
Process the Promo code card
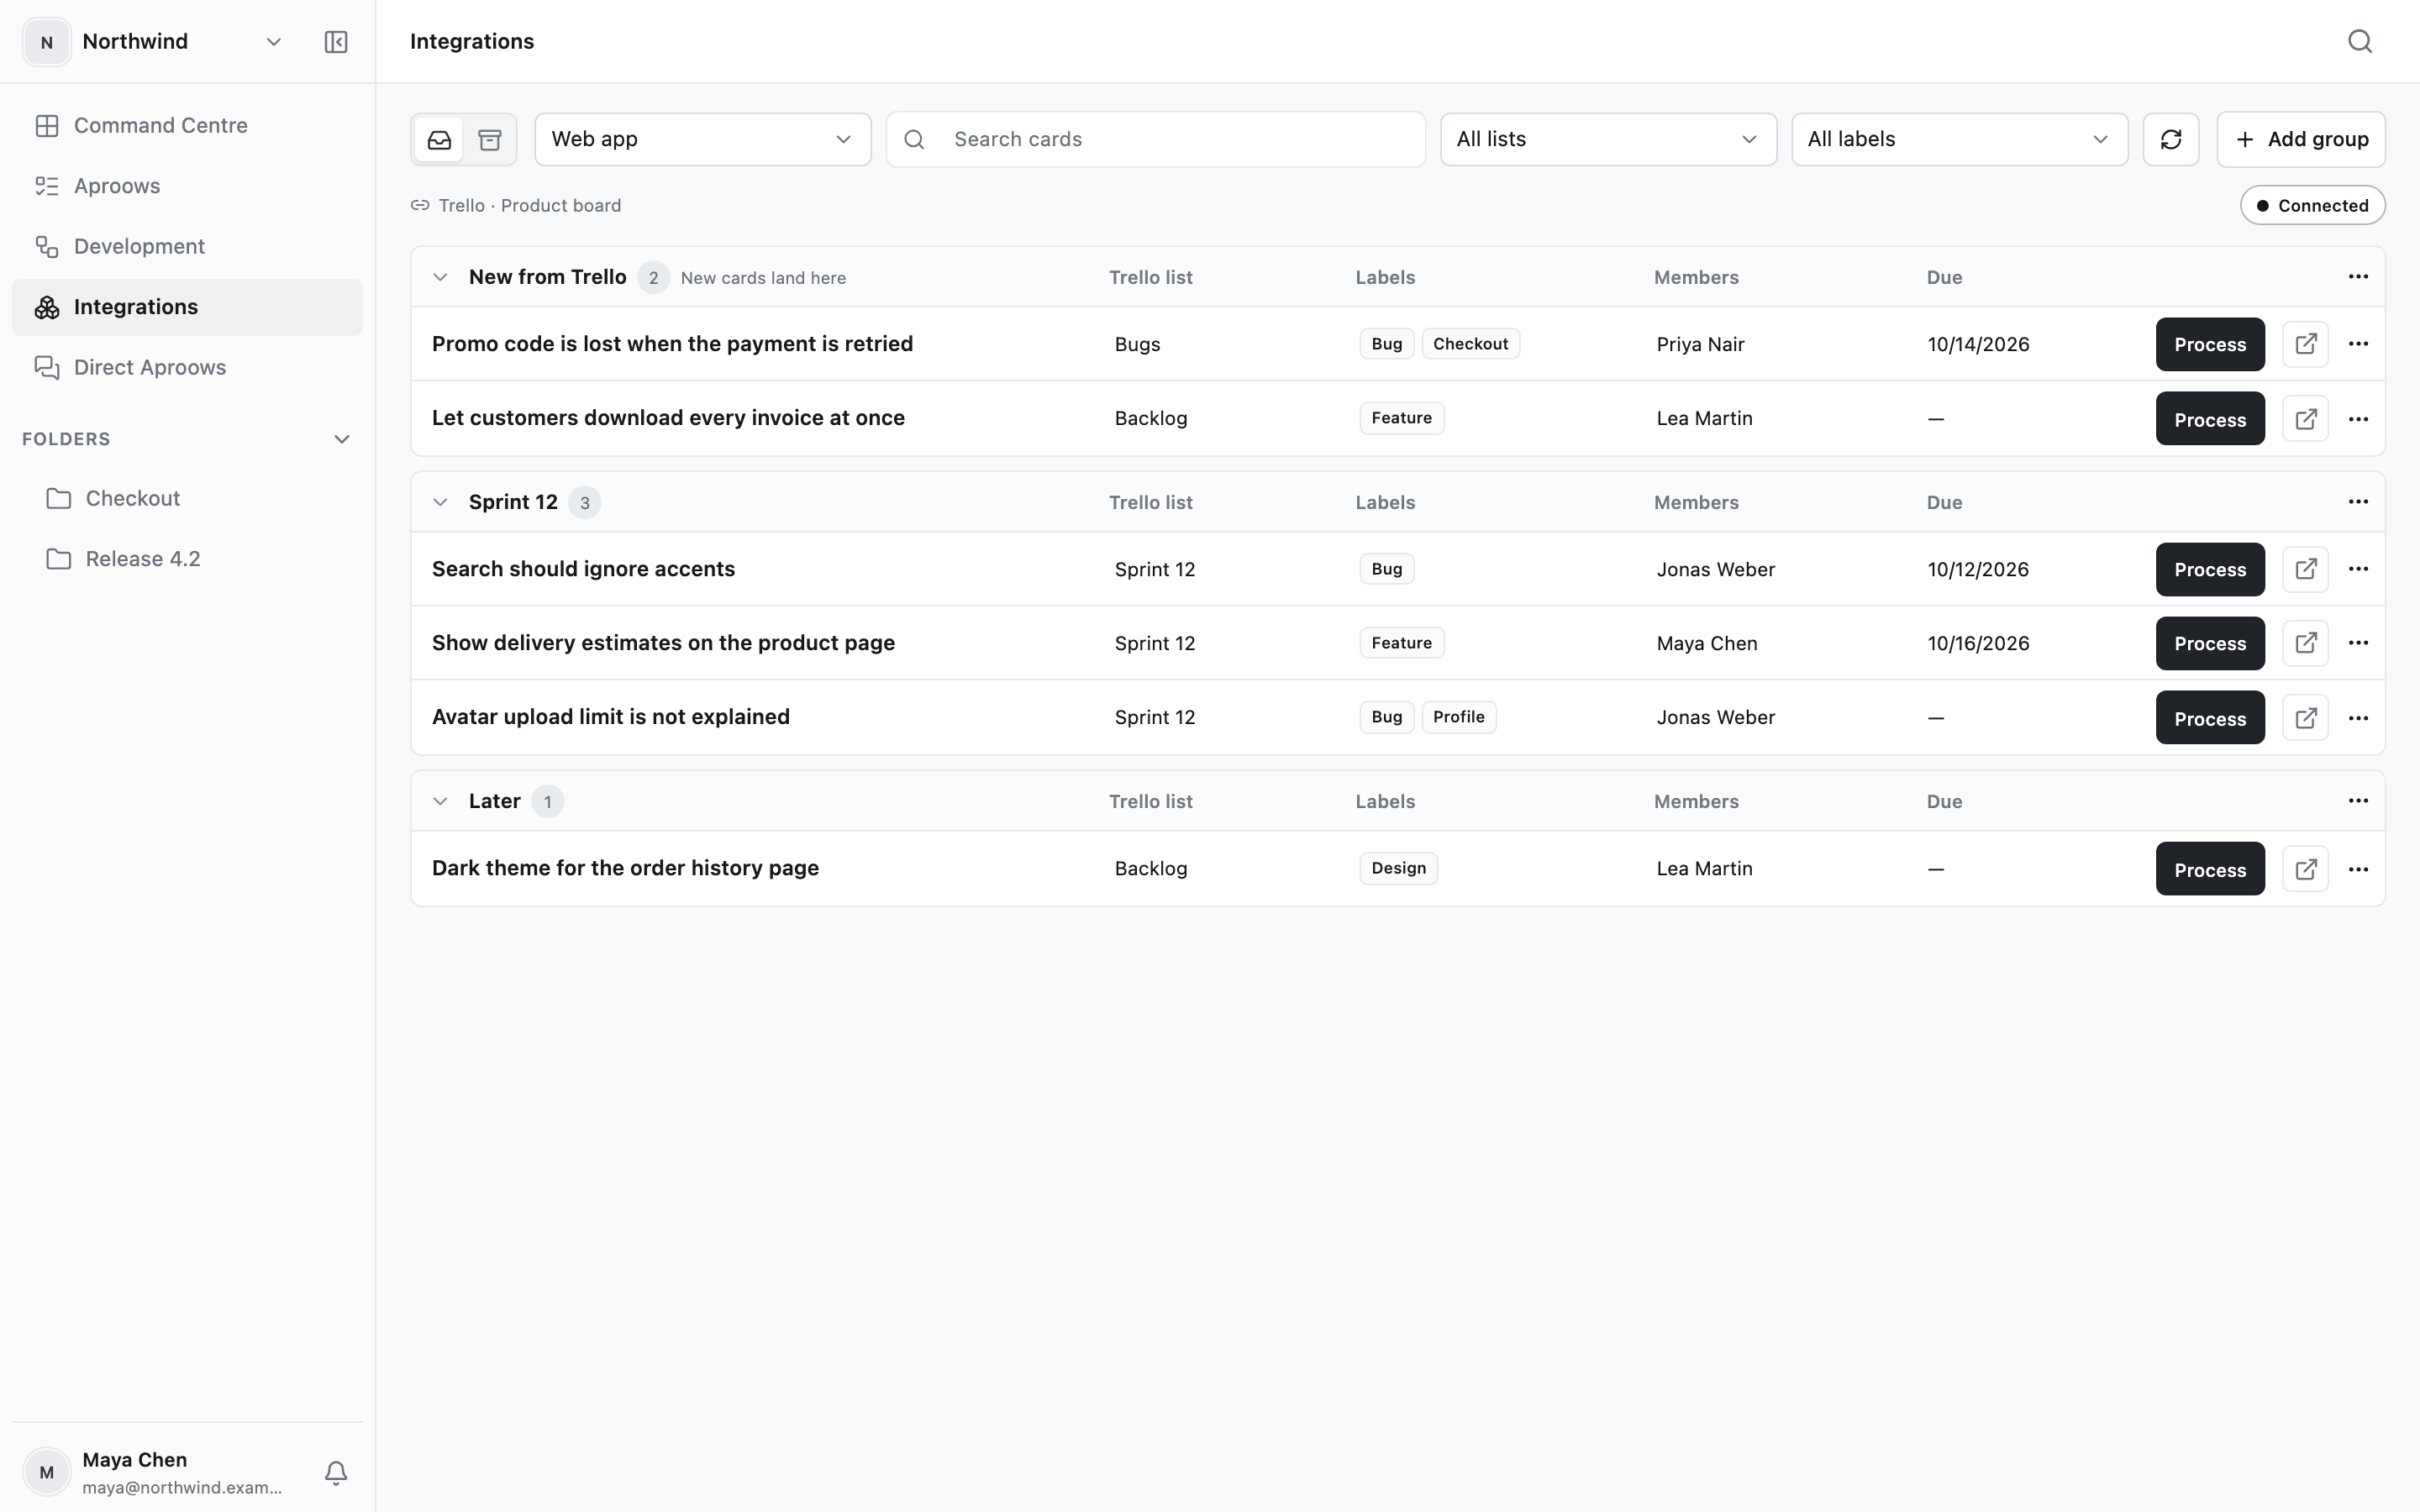pos(2210,344)
